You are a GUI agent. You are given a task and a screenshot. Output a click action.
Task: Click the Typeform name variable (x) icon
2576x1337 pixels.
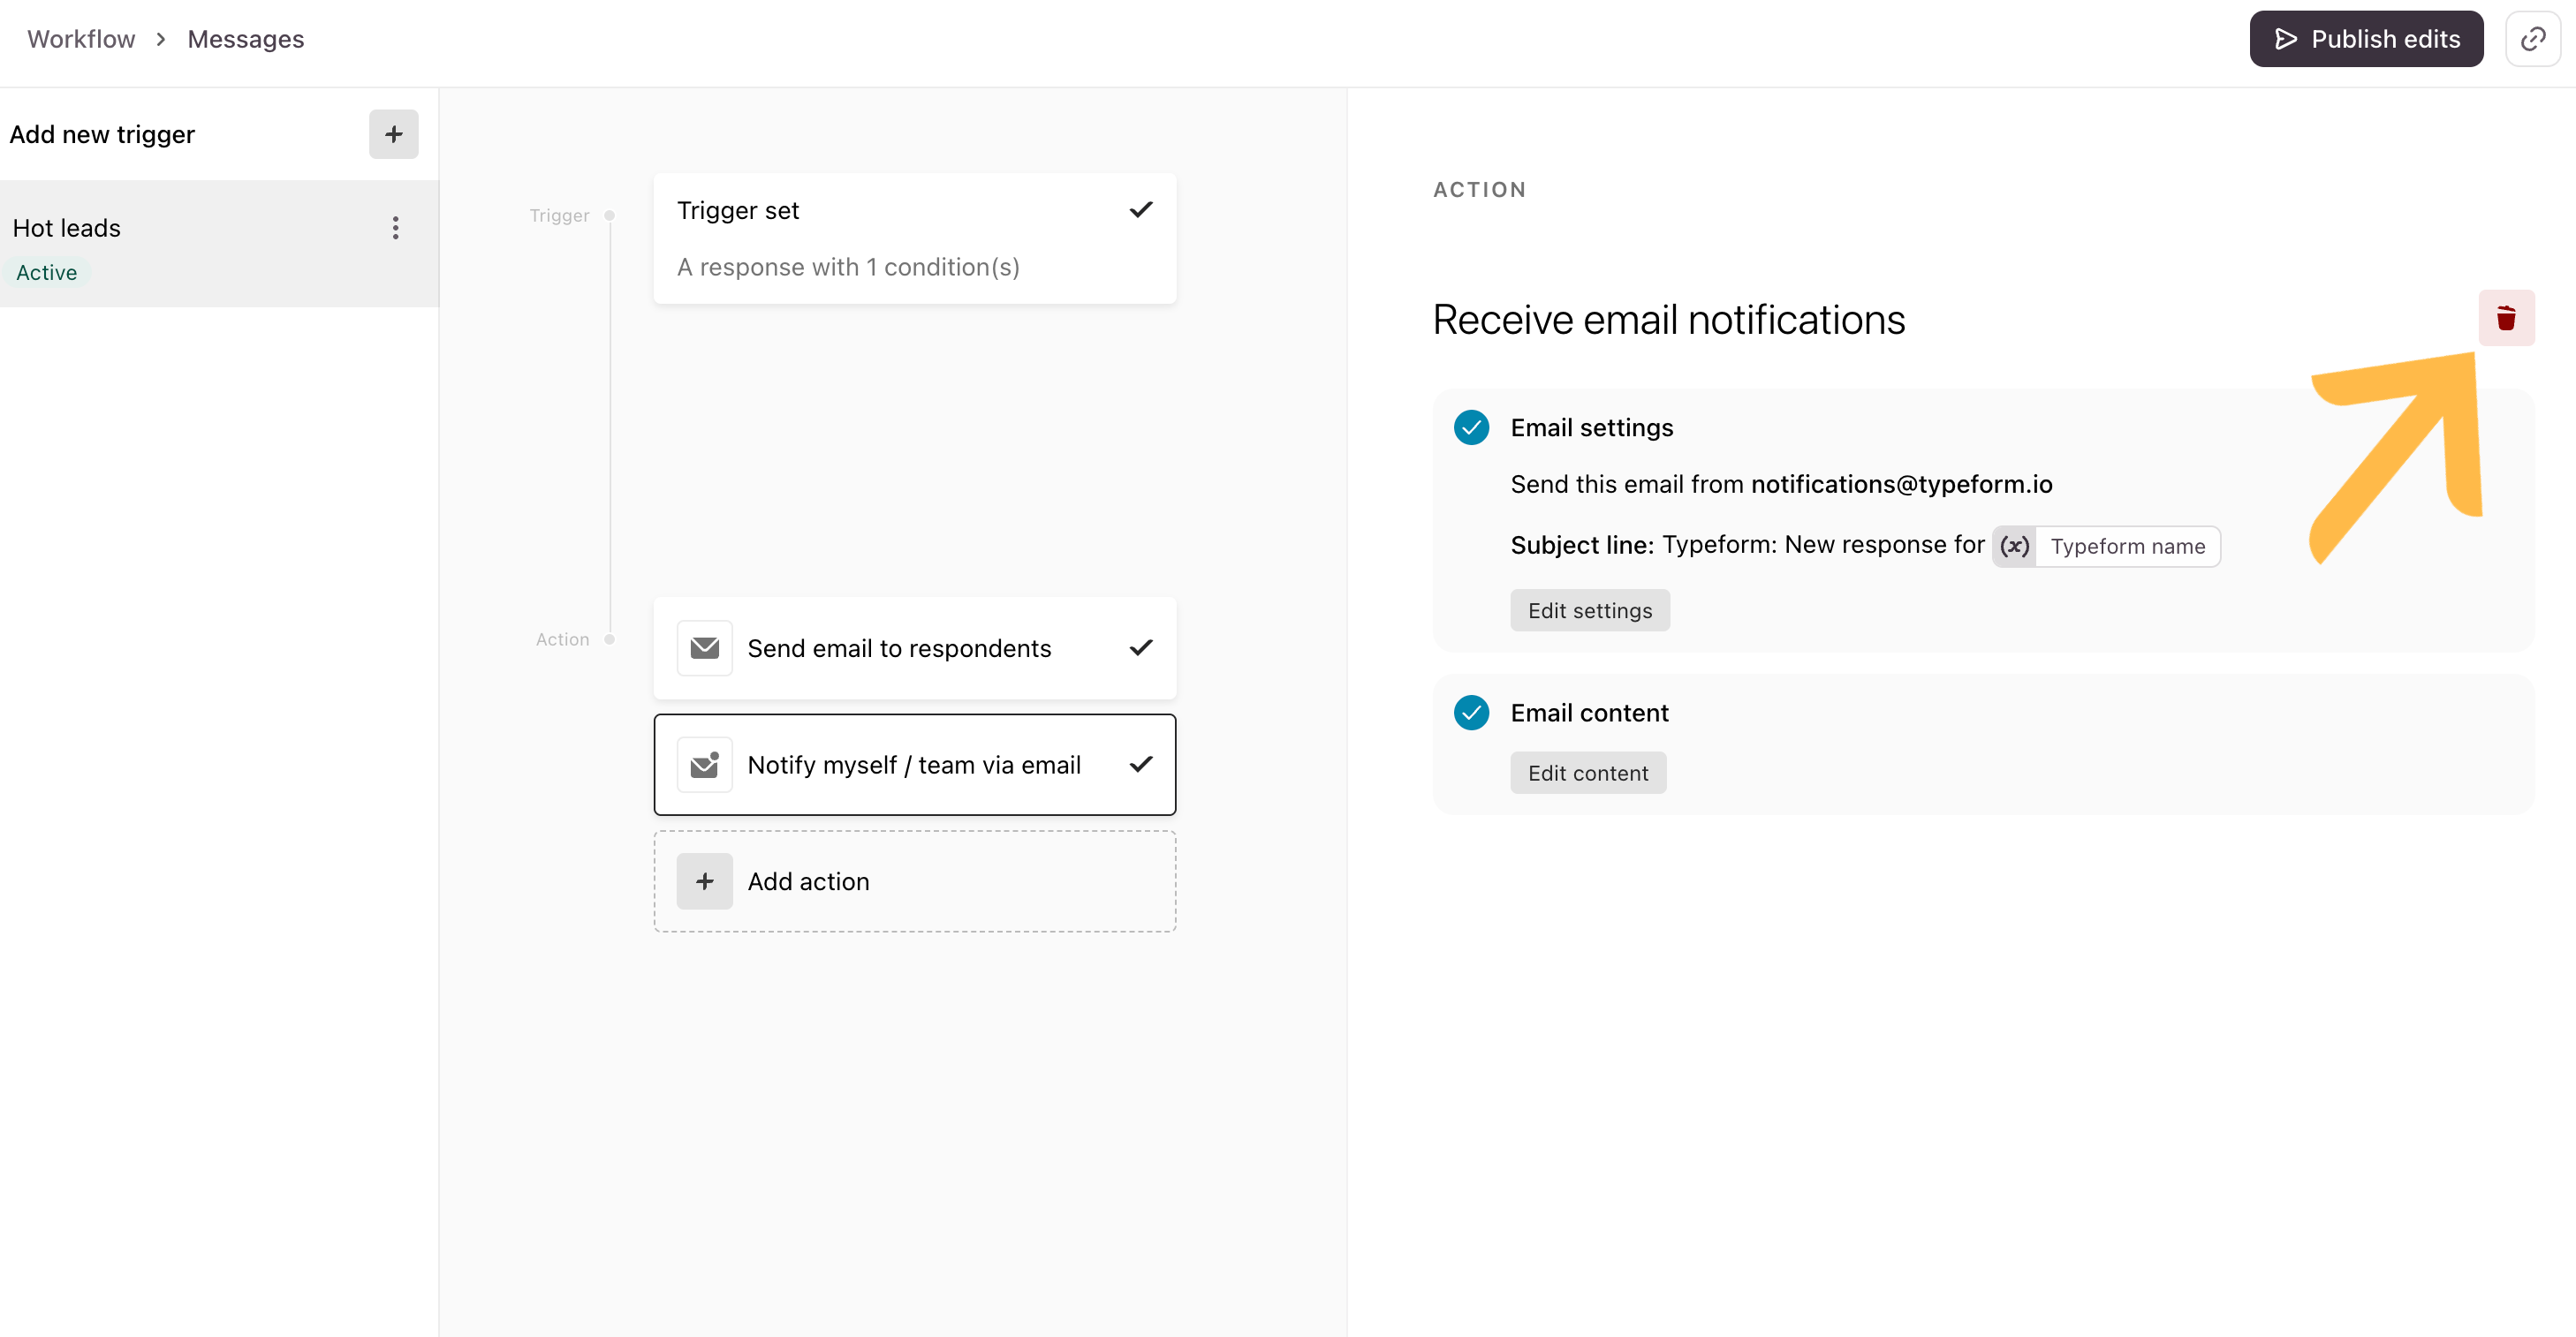pyautogui.click(x=2015, y=546)
